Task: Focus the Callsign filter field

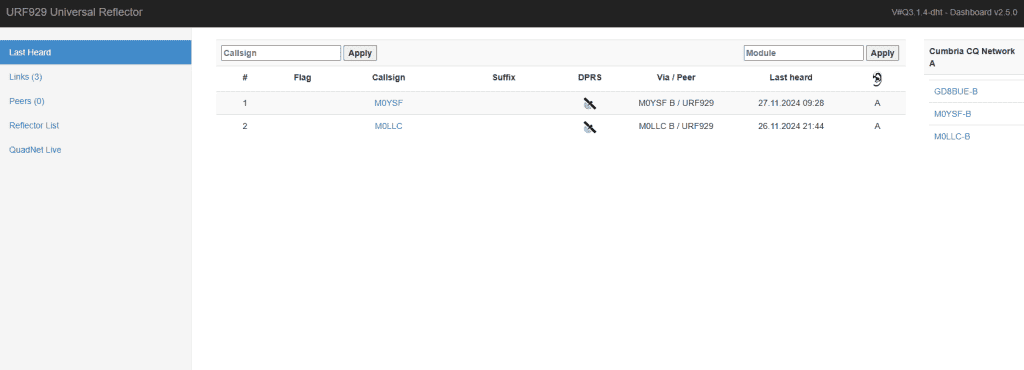Action: point(281,53)
